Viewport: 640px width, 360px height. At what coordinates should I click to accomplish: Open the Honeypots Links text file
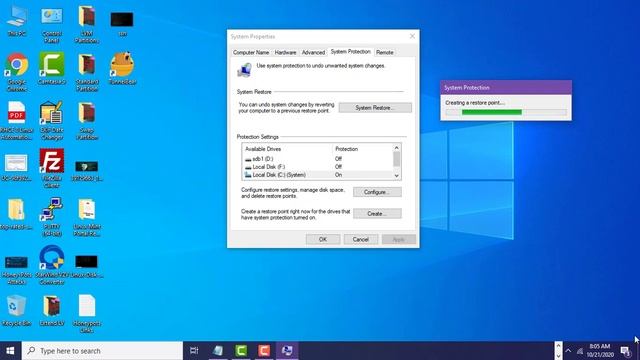click(87, 313)
